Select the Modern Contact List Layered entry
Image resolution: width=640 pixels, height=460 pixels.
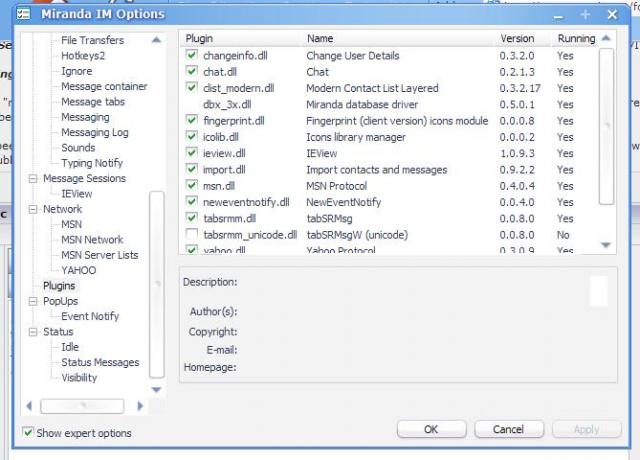point(372,88)
